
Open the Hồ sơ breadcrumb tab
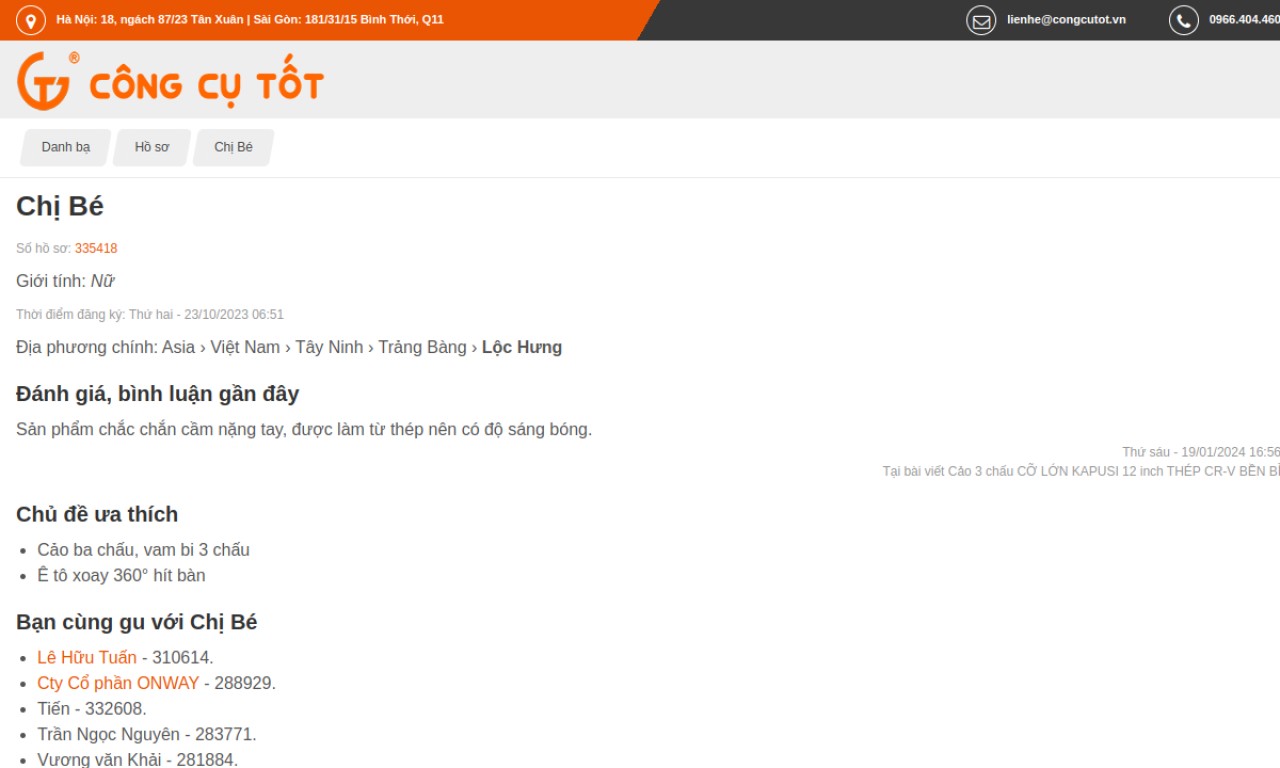point(152,147)
